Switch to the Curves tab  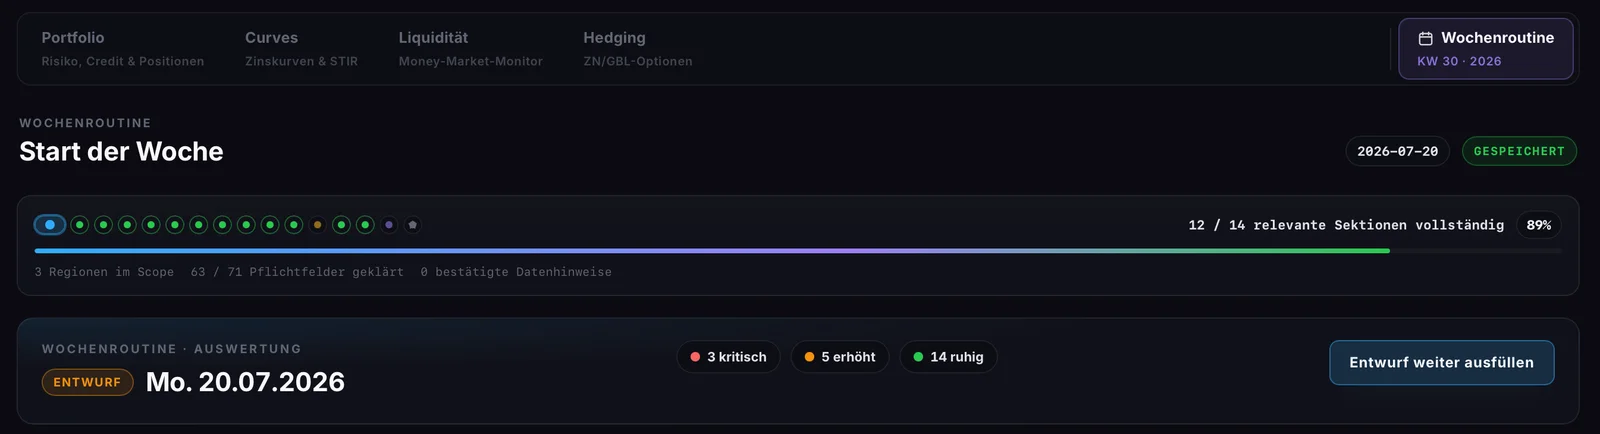(301, 49)
